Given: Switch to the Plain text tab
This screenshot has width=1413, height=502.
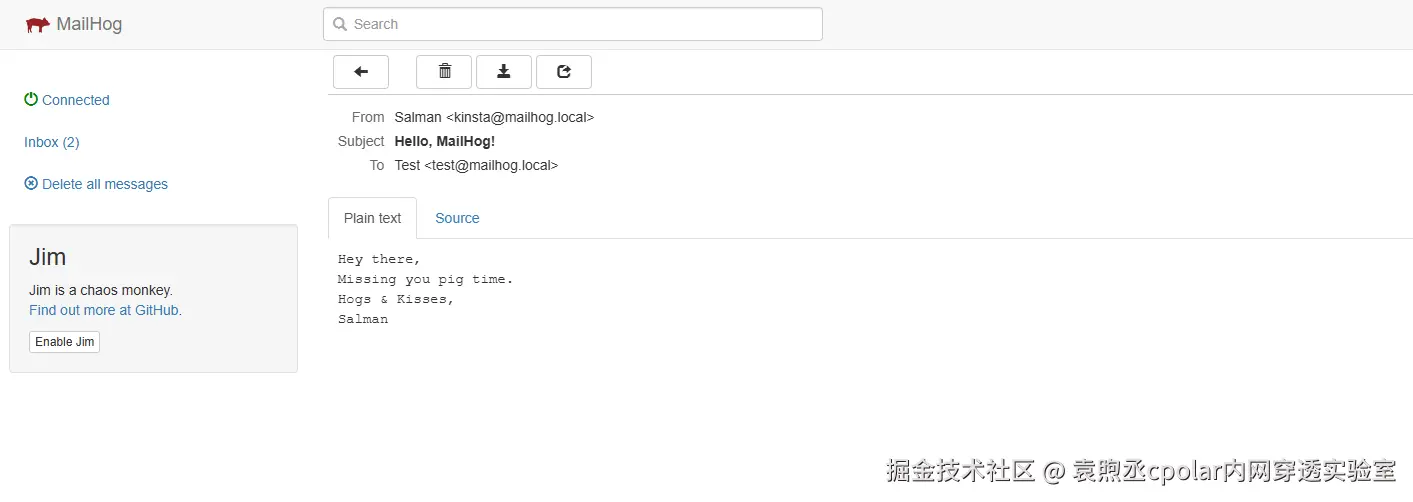Looking at the screenshot, I should pos(372,218).
